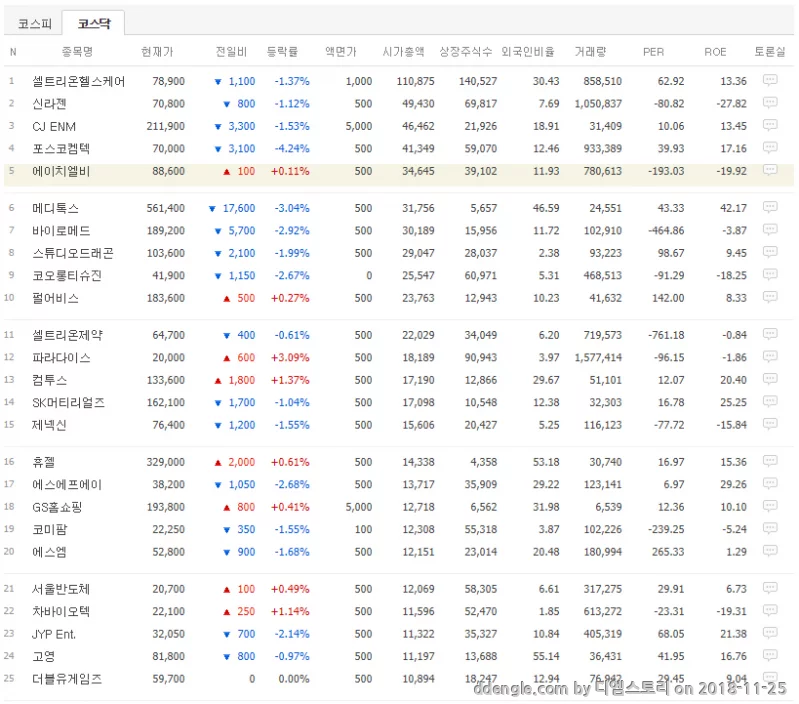This screenshot has width=799, height=704.
Task: Open the 바이로메드 stock link
Action: (x=61, y=230)
